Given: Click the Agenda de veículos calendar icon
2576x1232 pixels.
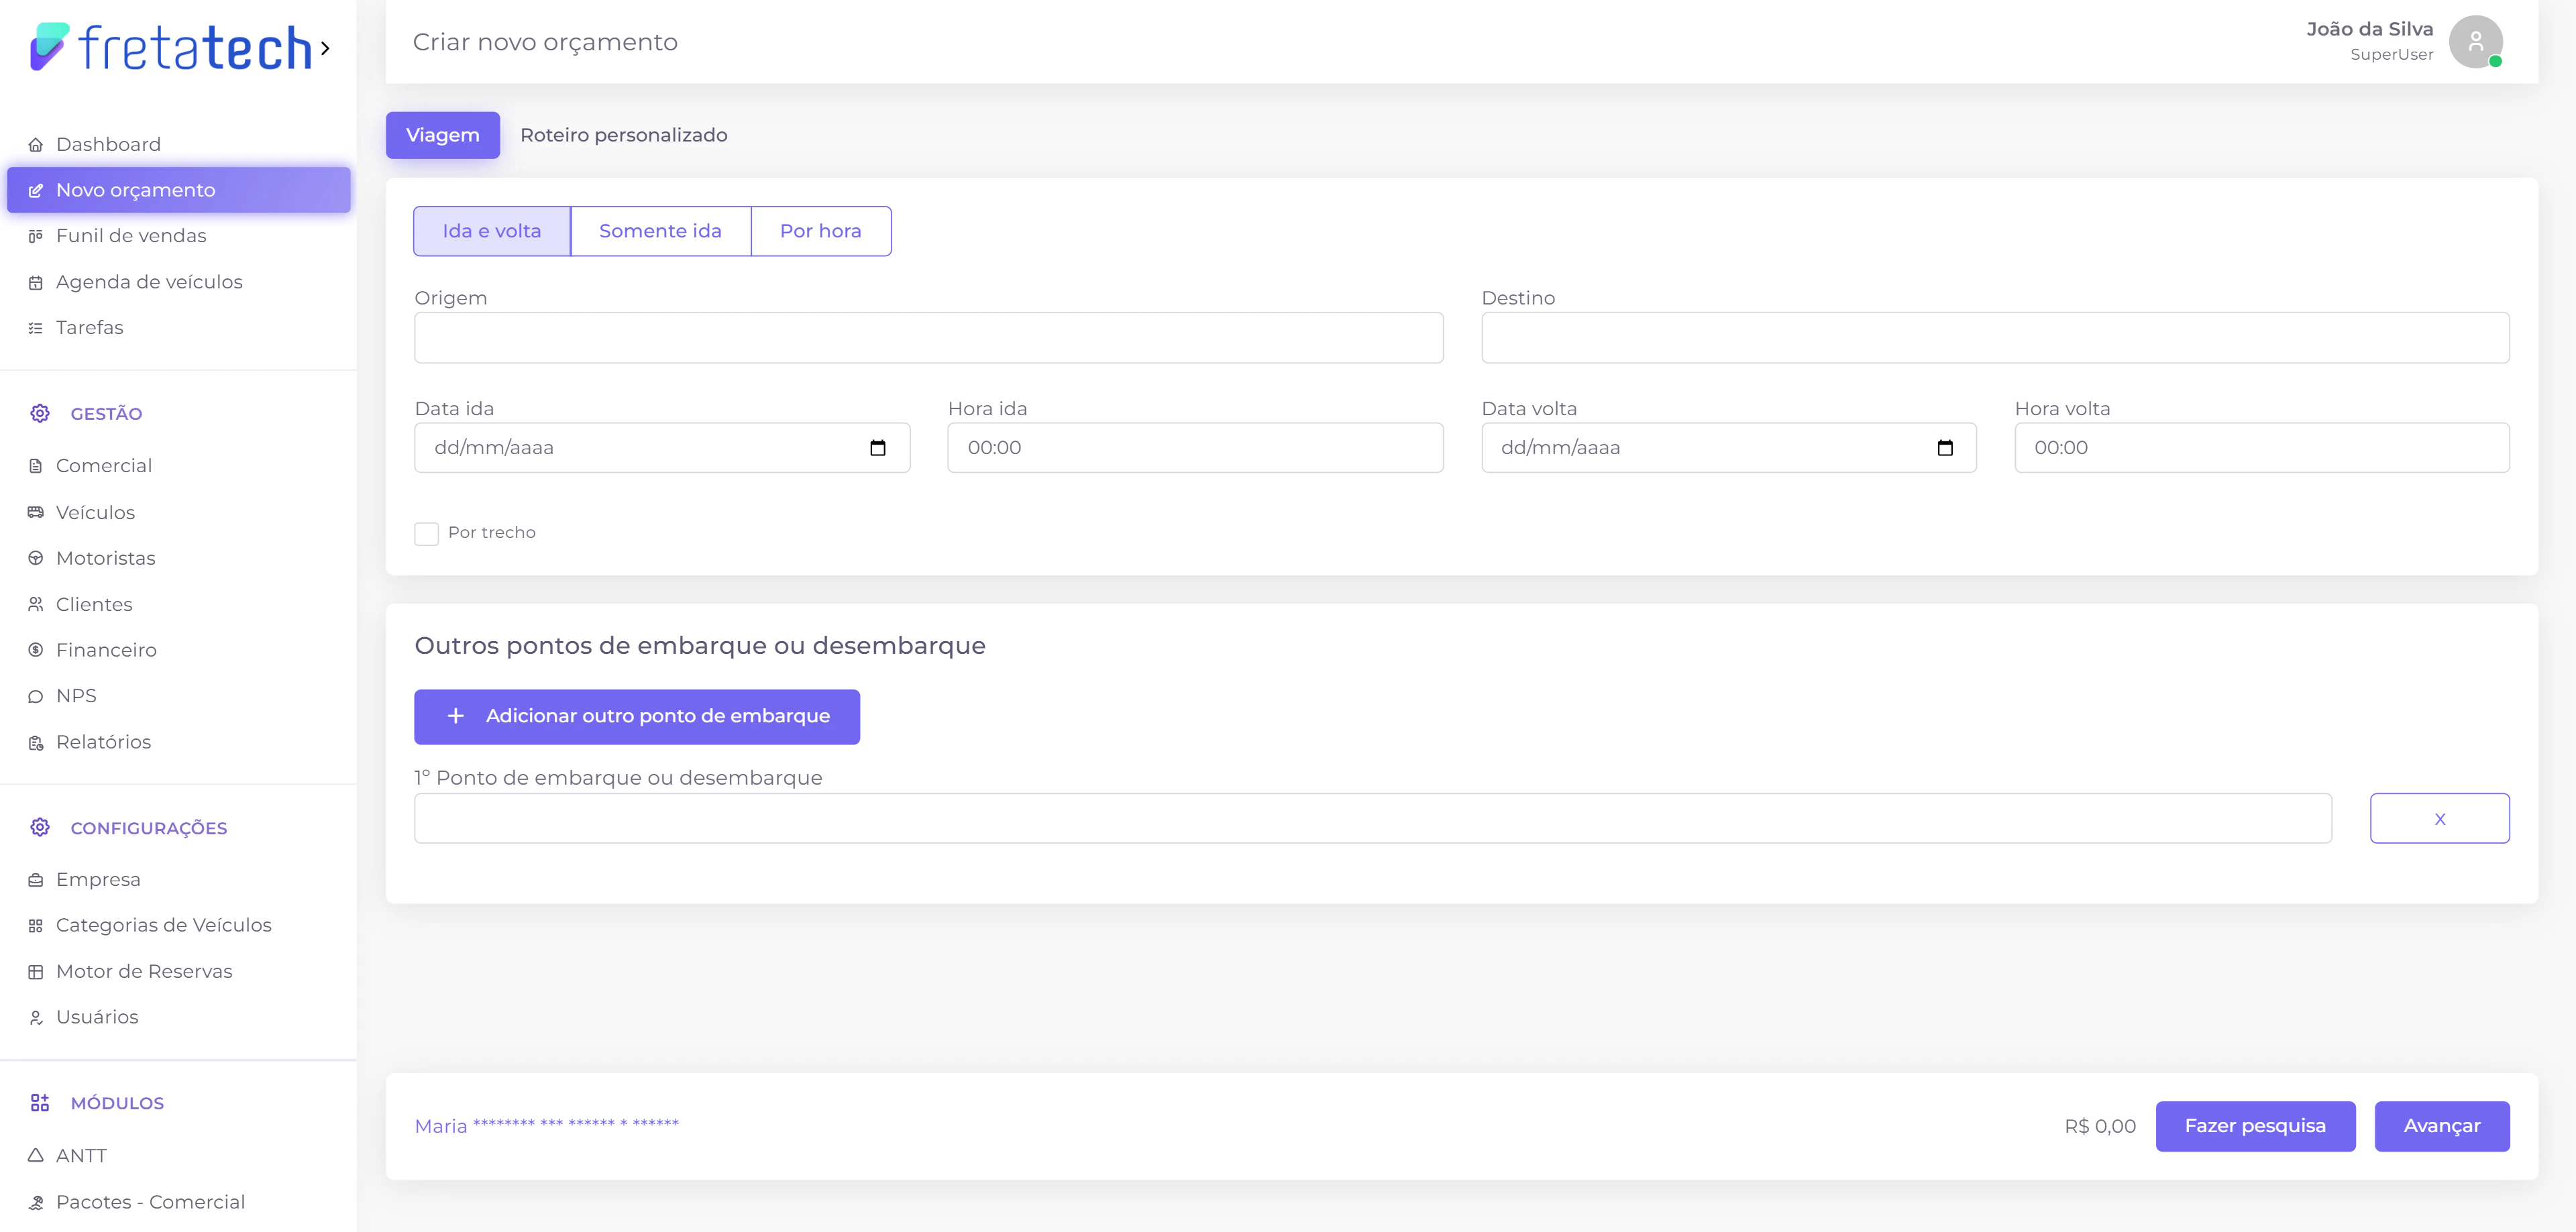Looking at the screenshot, I should click(x=36, y=283).
